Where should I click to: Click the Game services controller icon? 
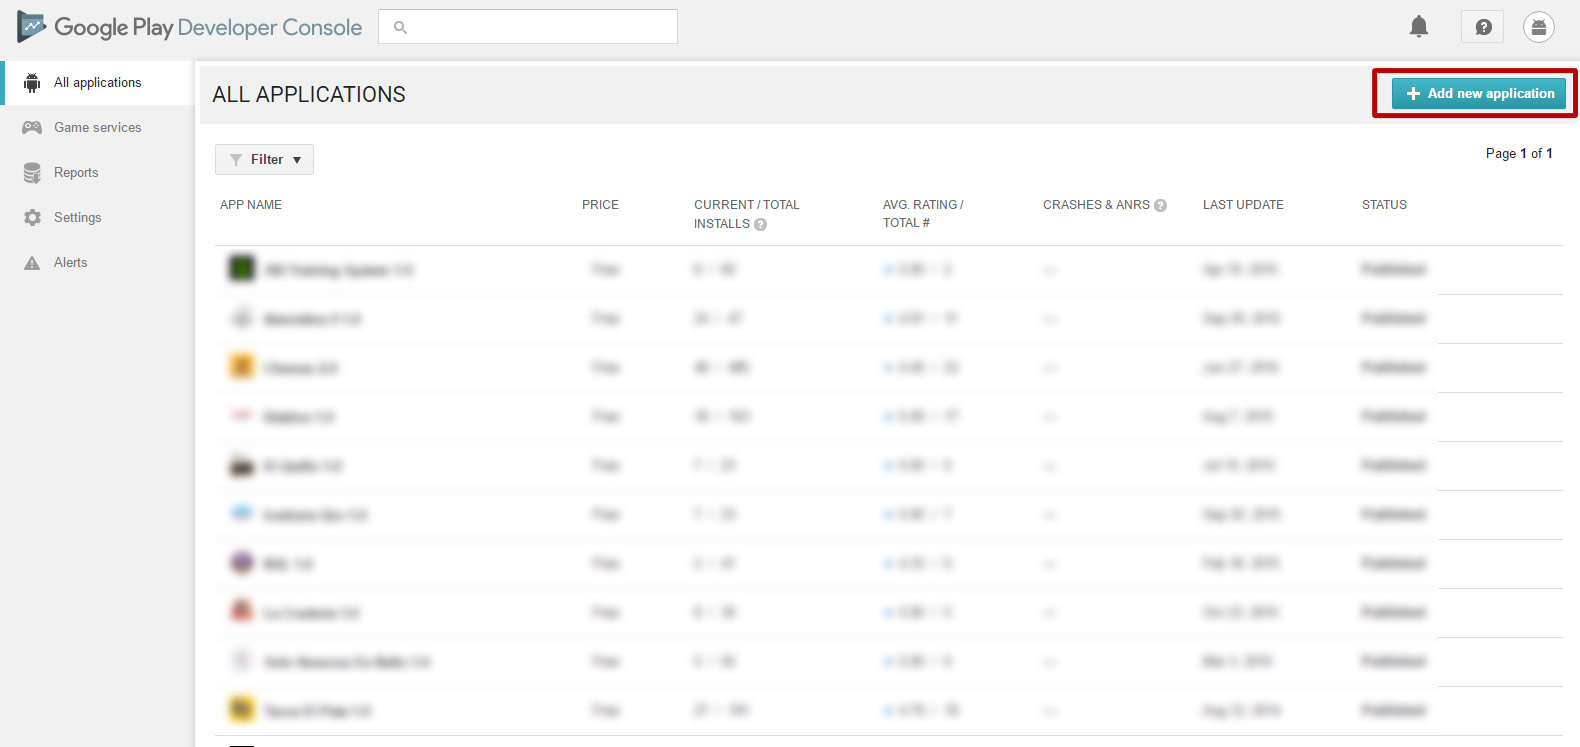click(32, 128)
